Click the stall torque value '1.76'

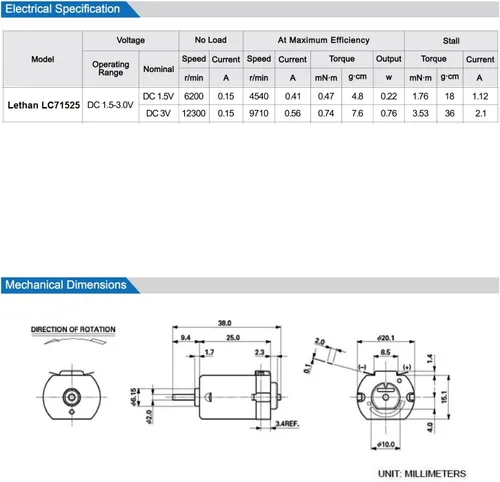[420, 96]
